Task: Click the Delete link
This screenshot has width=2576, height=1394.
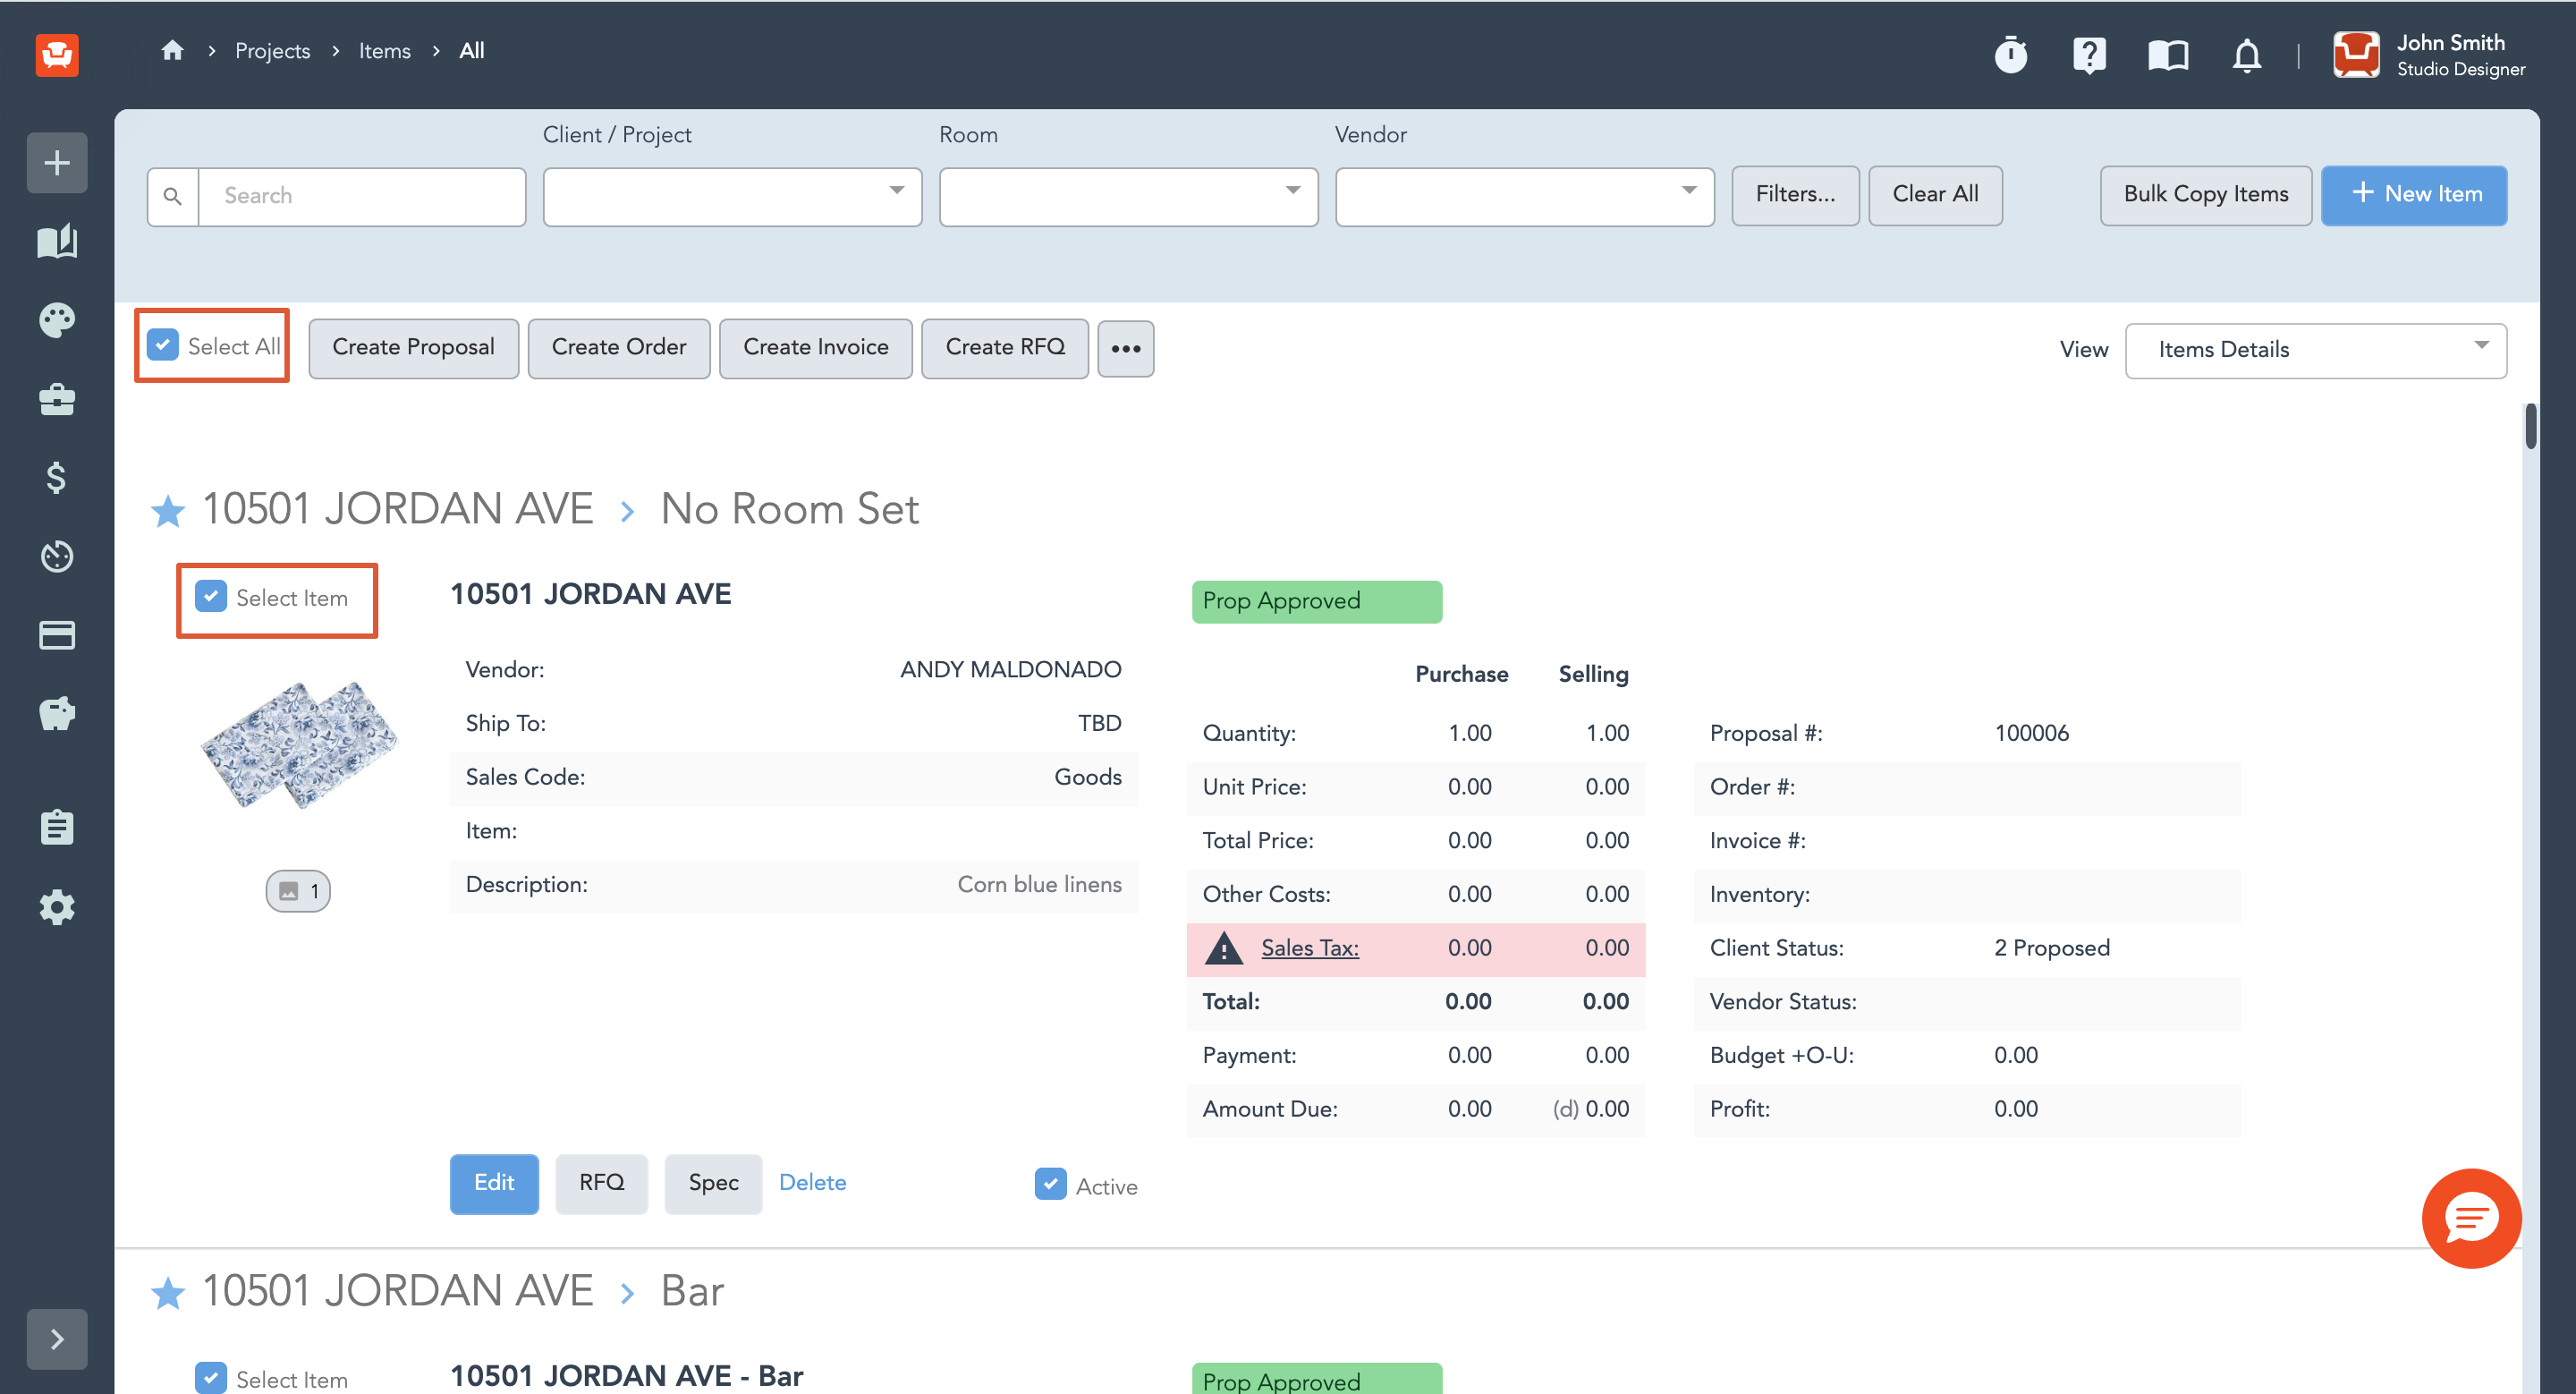Action: coord(812,1182)
